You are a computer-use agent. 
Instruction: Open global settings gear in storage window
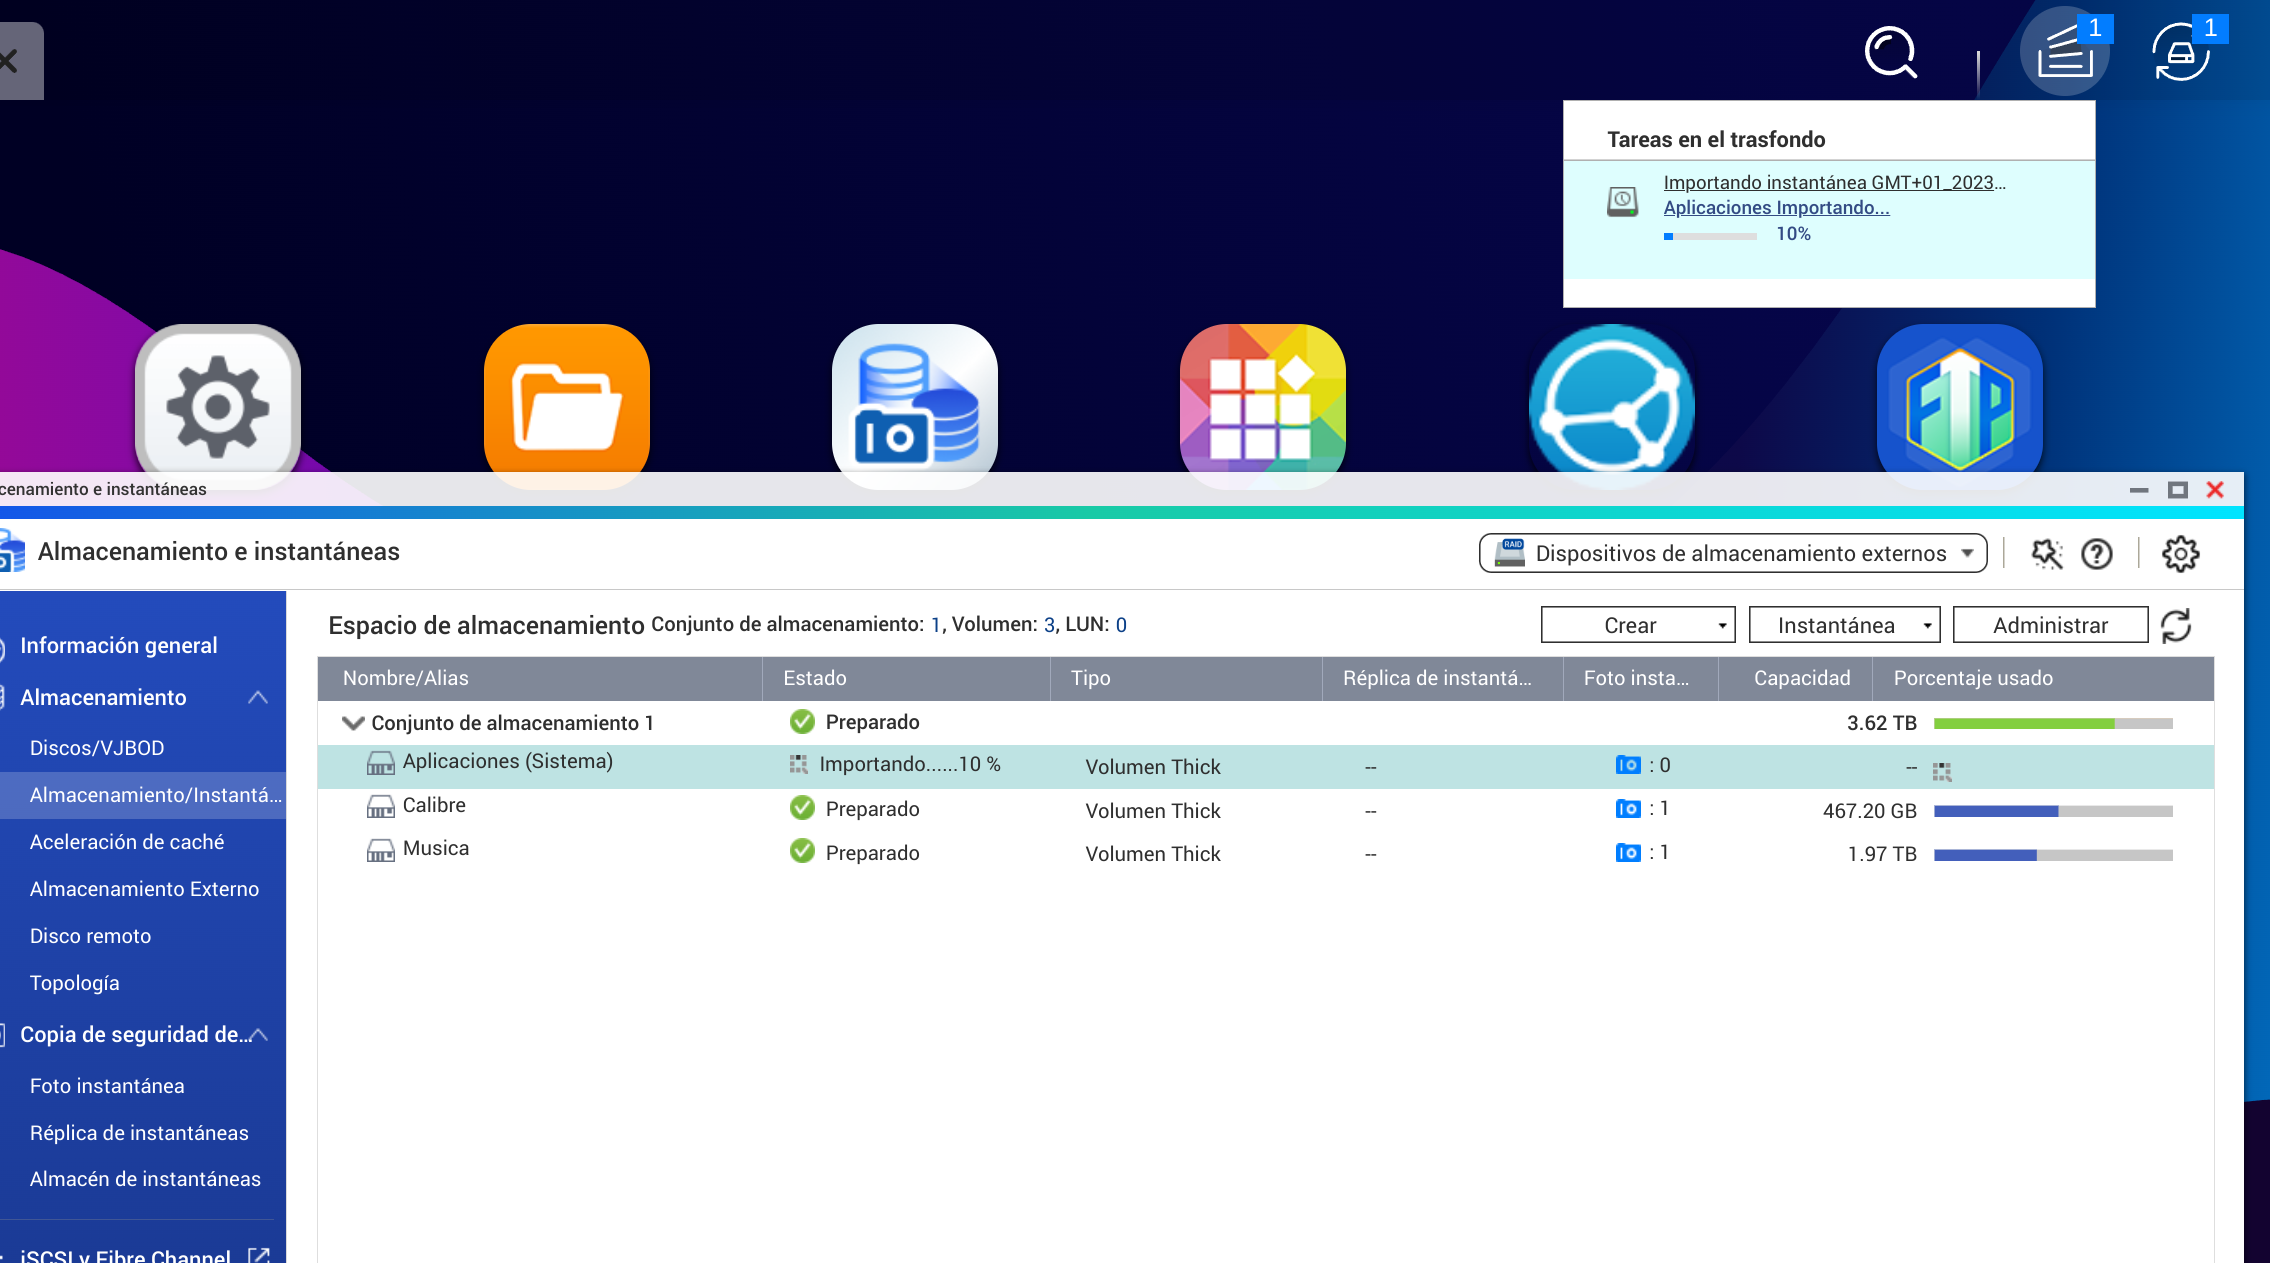pos(2180,553)
